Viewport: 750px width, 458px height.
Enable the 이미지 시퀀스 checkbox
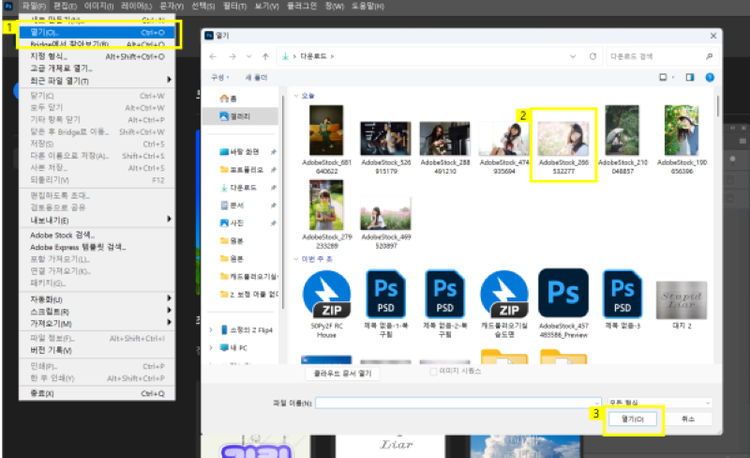[x=433, y=371]
